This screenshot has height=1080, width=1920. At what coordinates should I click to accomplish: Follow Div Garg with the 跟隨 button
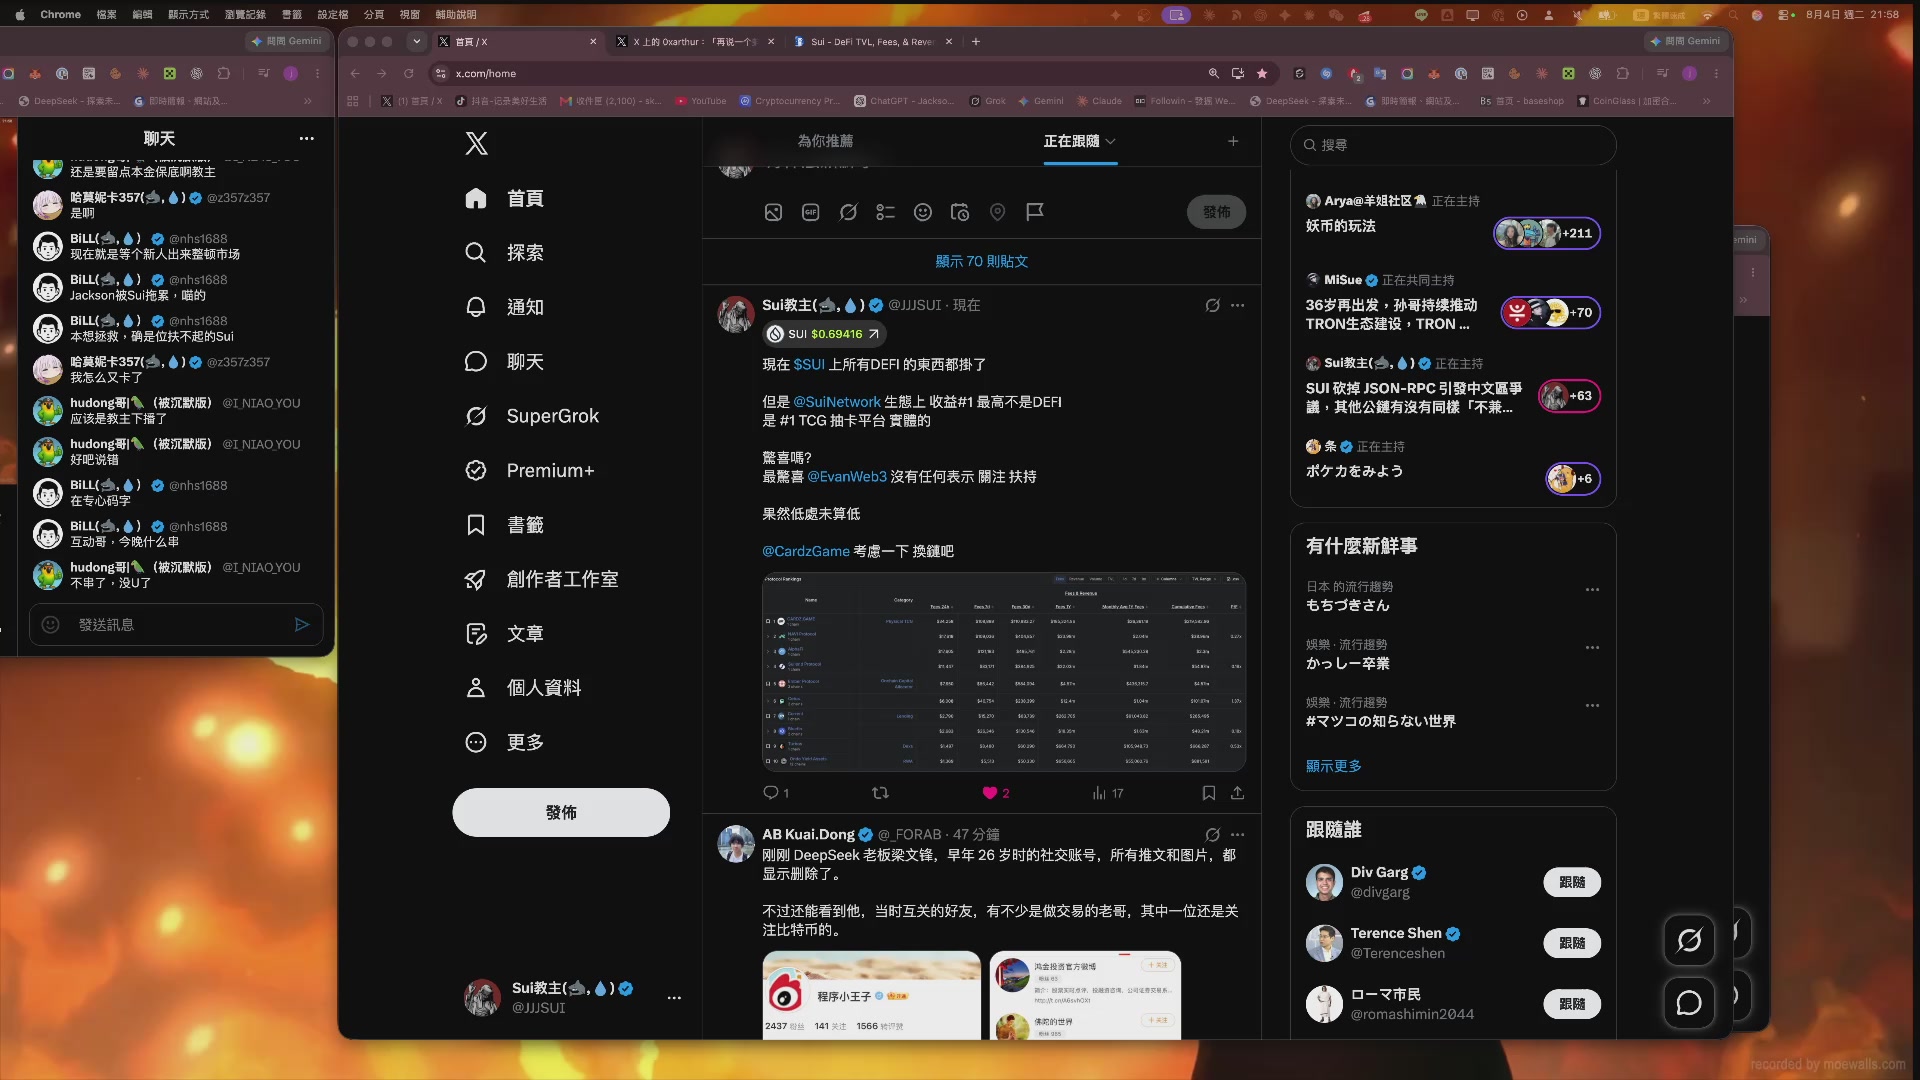click(1572, 882)
